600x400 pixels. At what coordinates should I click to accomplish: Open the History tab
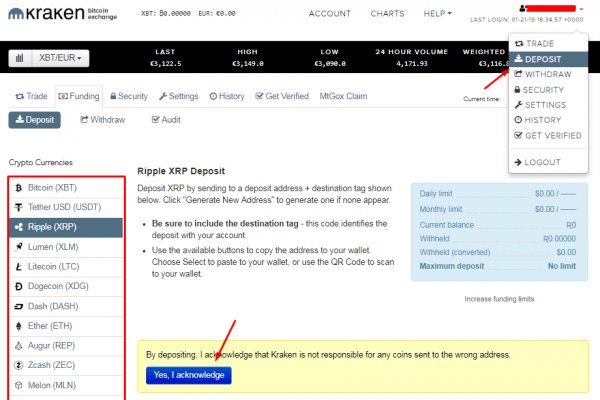pyautogui.click(x=227, y=96)
